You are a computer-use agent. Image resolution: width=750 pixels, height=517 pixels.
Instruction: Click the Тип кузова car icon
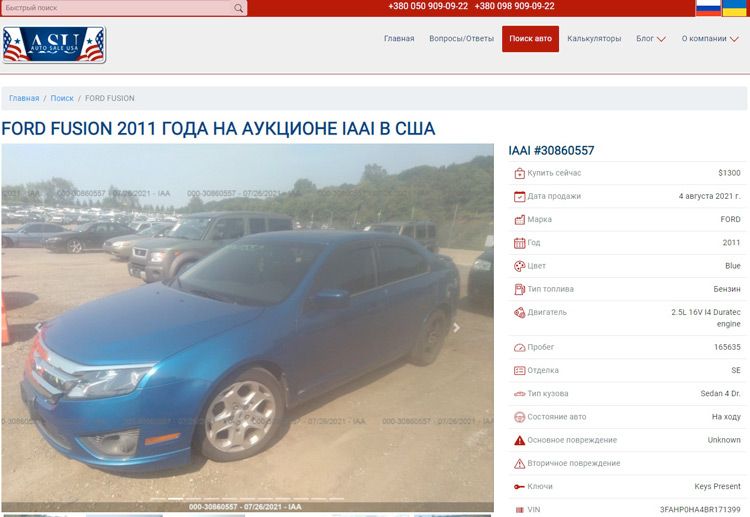click(x=519, y=394)
